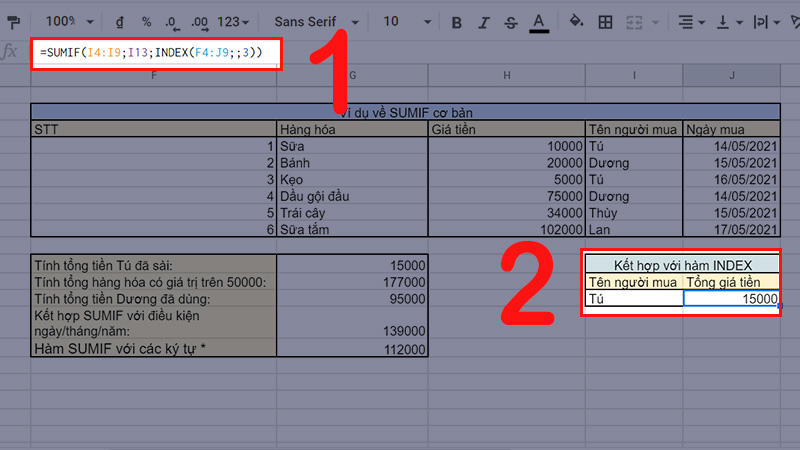Screen dimensions: 800x450
Task: Click the paint format icon
Action: point(13,21)
